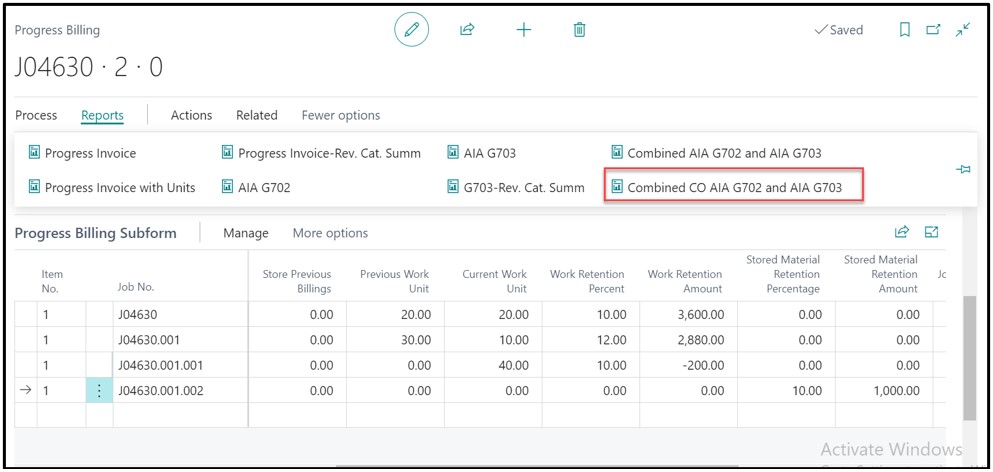993x472 pixels.
Task: Click the plus icon to add new
Action: pos(523,30)
